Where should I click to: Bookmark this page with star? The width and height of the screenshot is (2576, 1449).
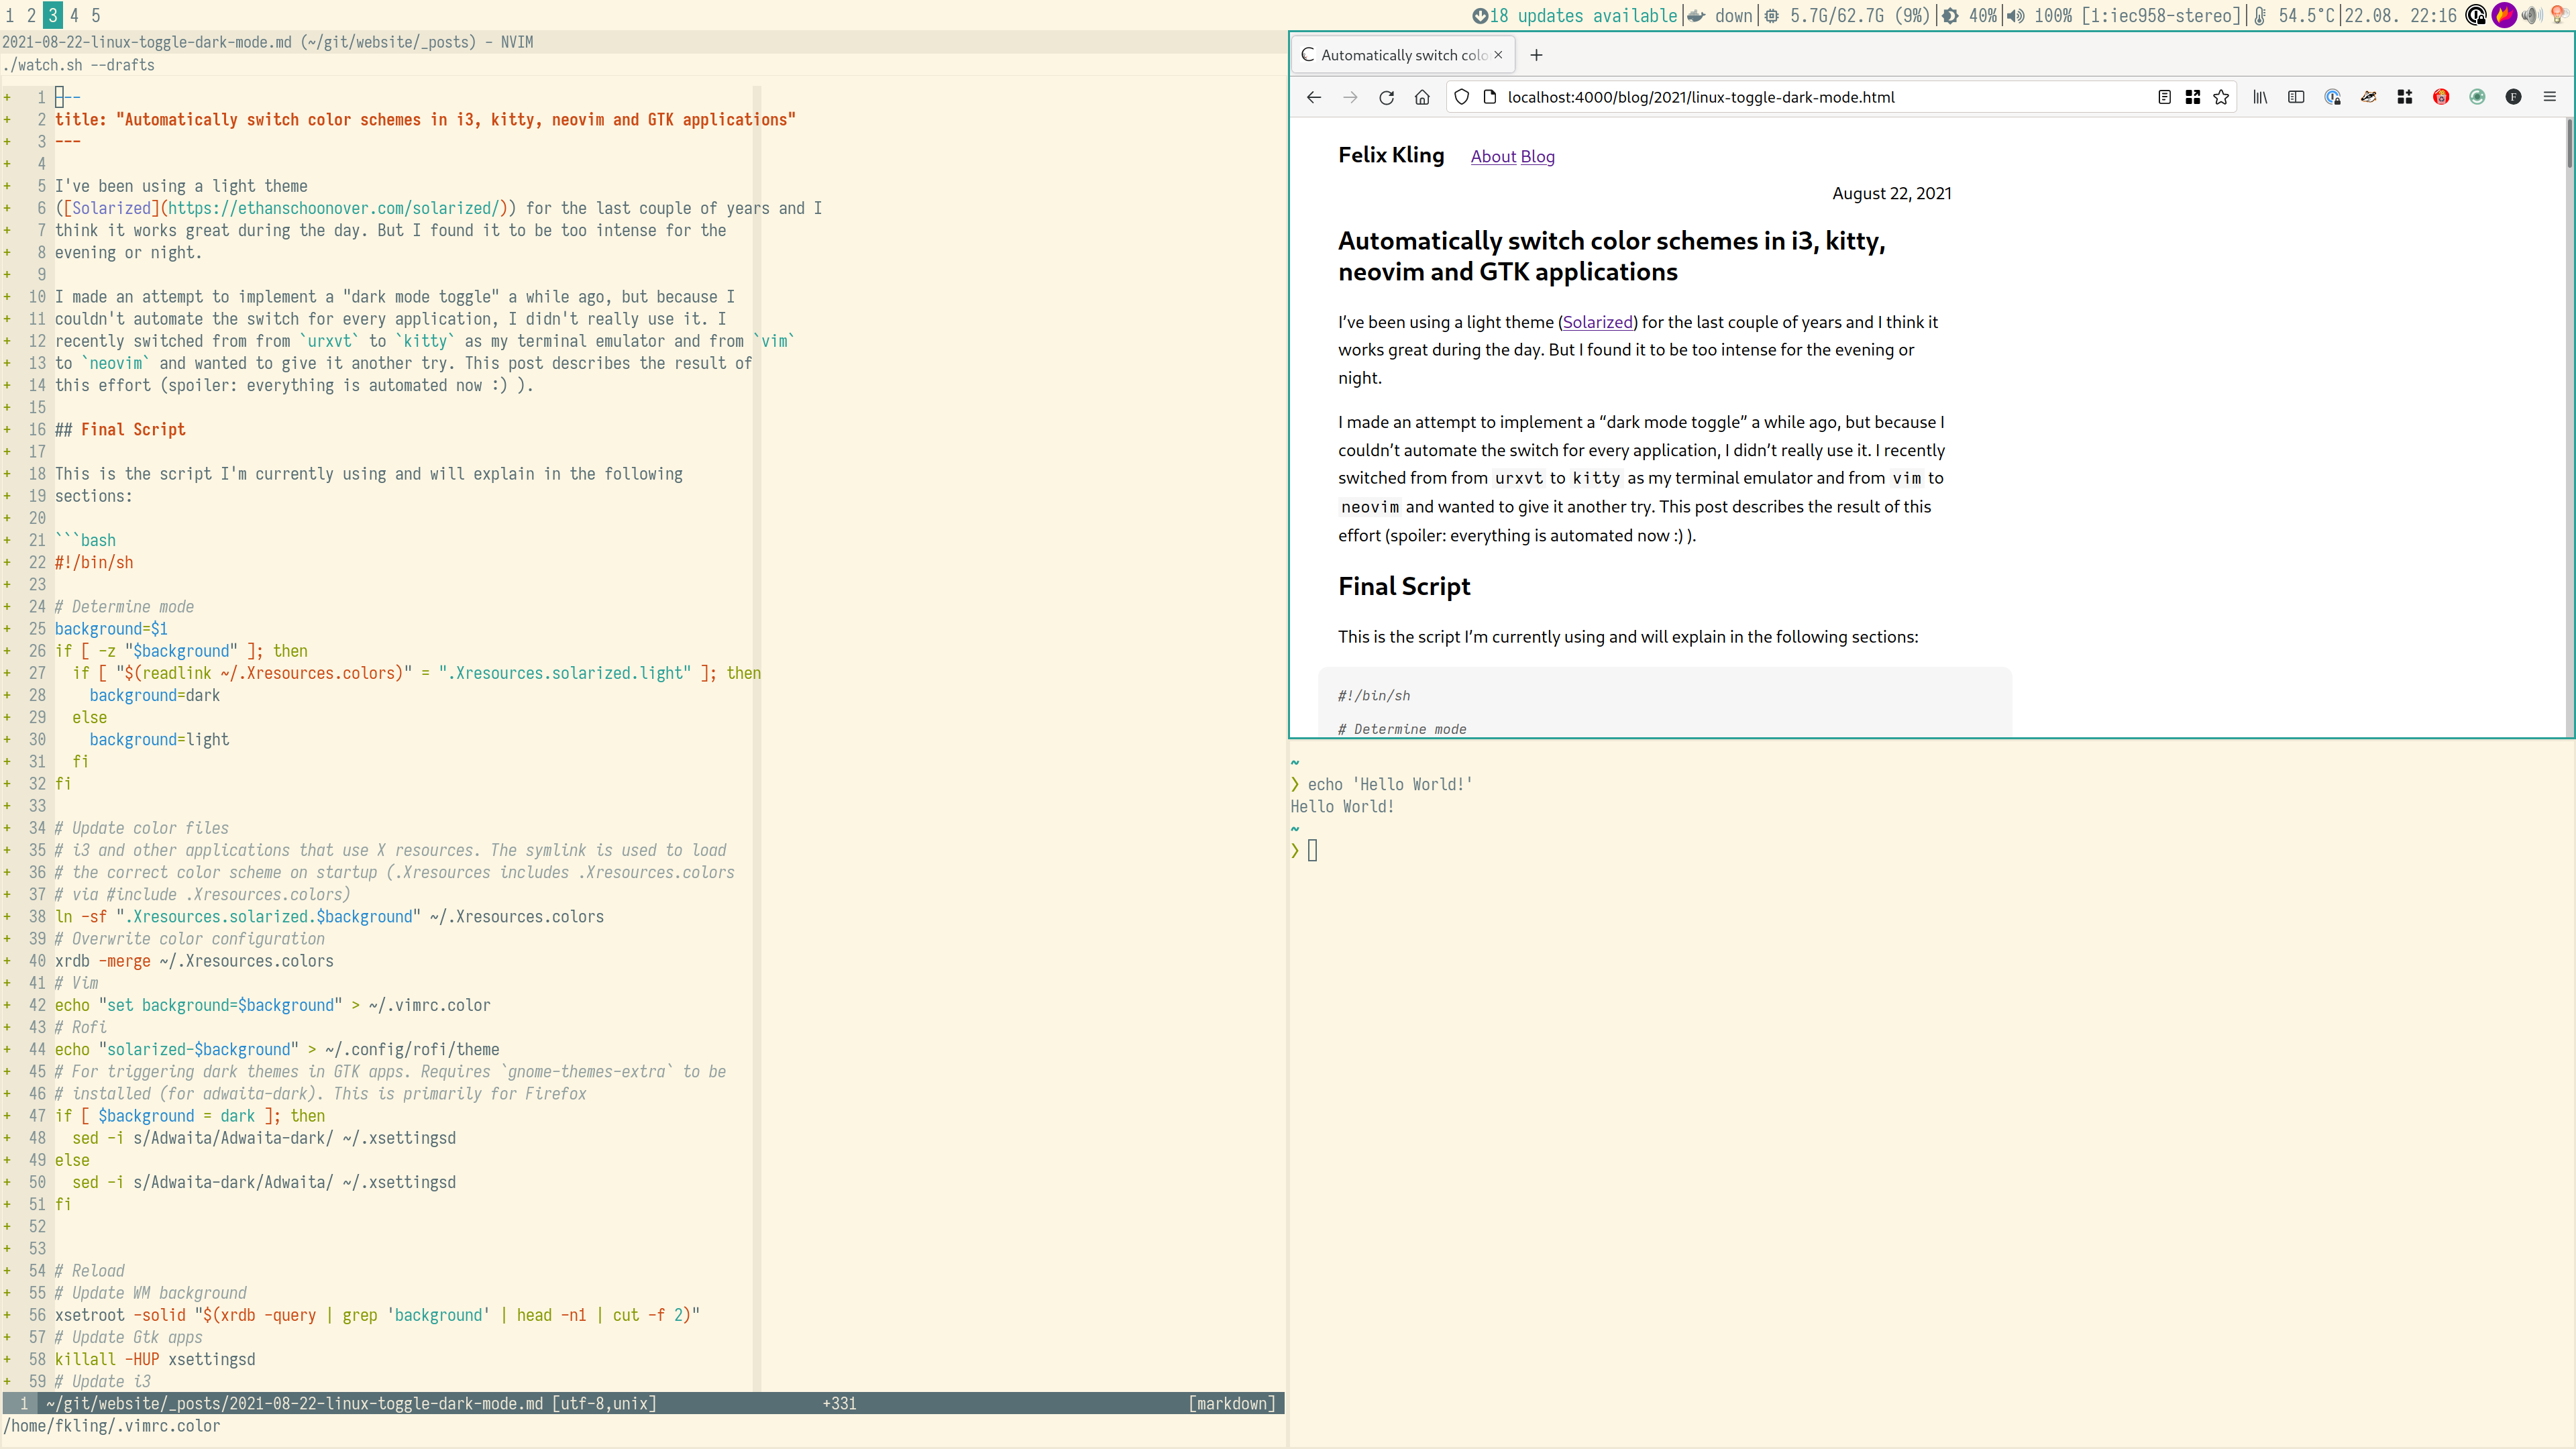click(x=2221, y=97)
